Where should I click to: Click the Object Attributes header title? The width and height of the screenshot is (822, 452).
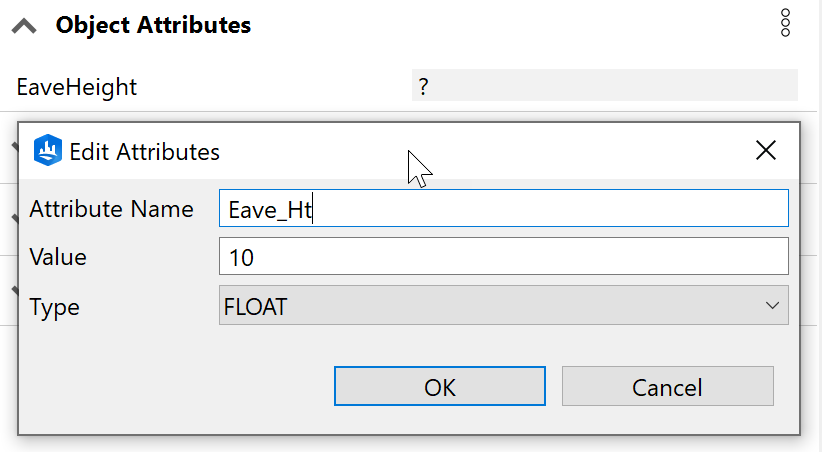click(x=153, y=25)
